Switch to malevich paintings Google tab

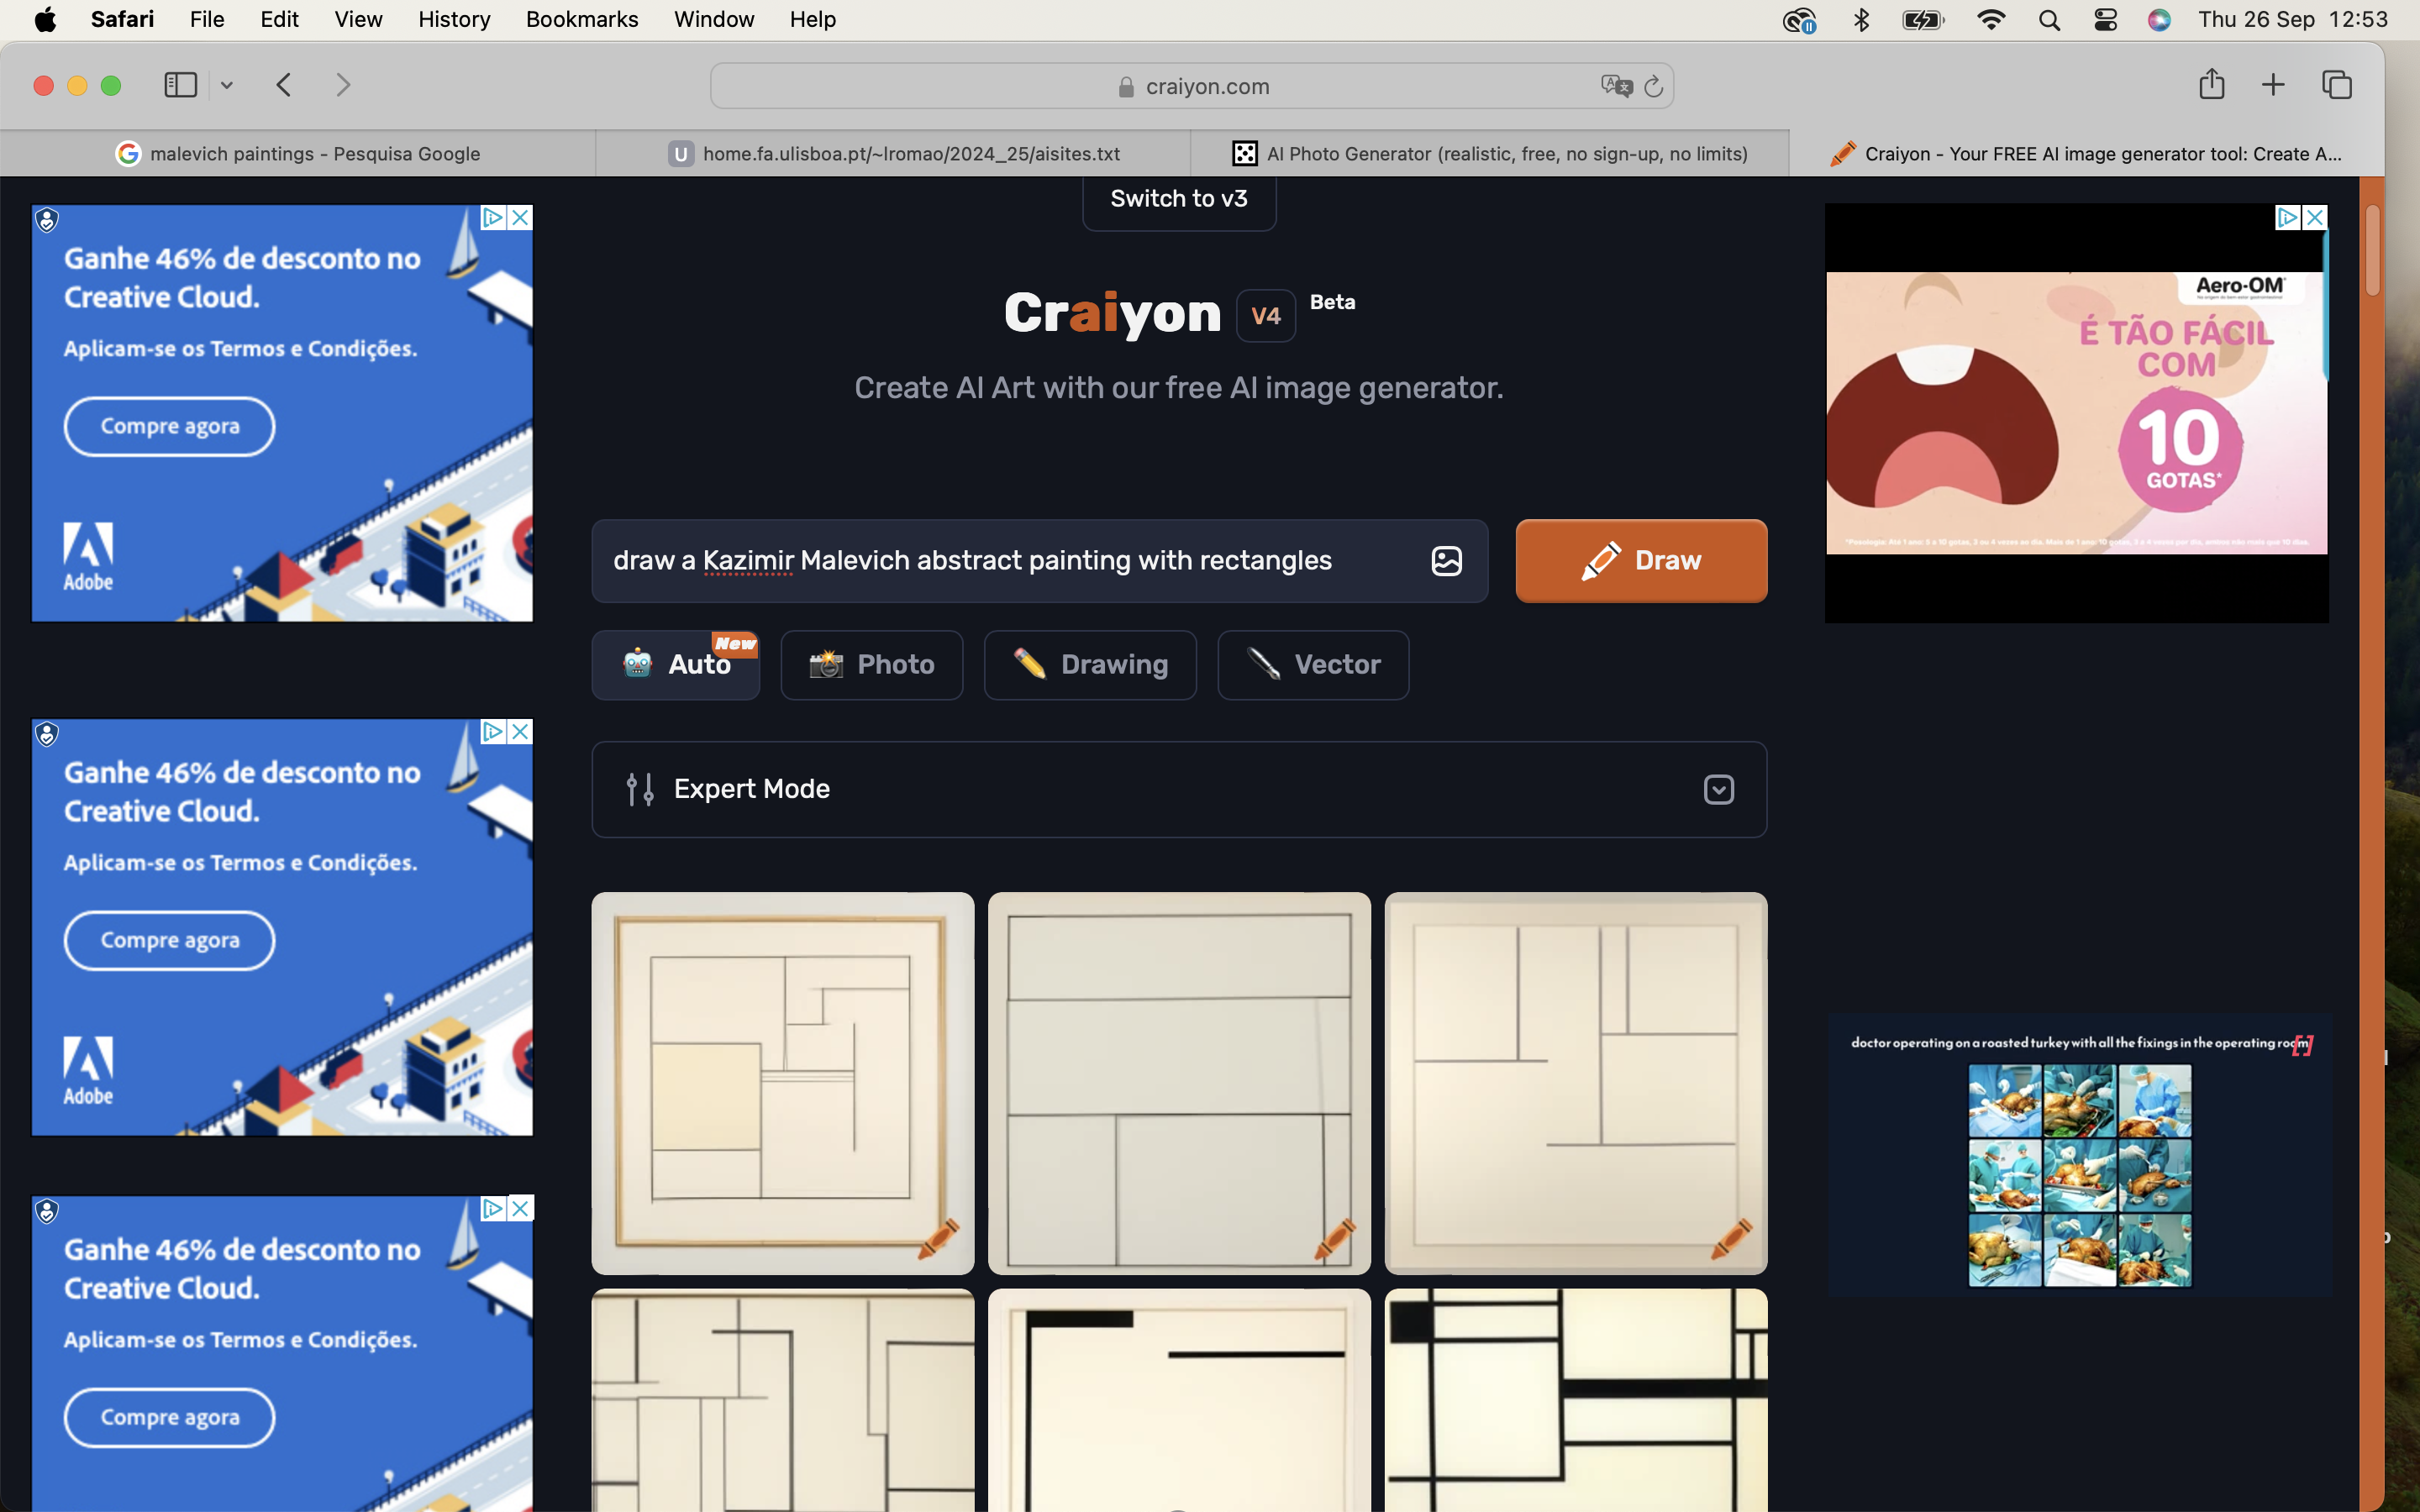298,154
